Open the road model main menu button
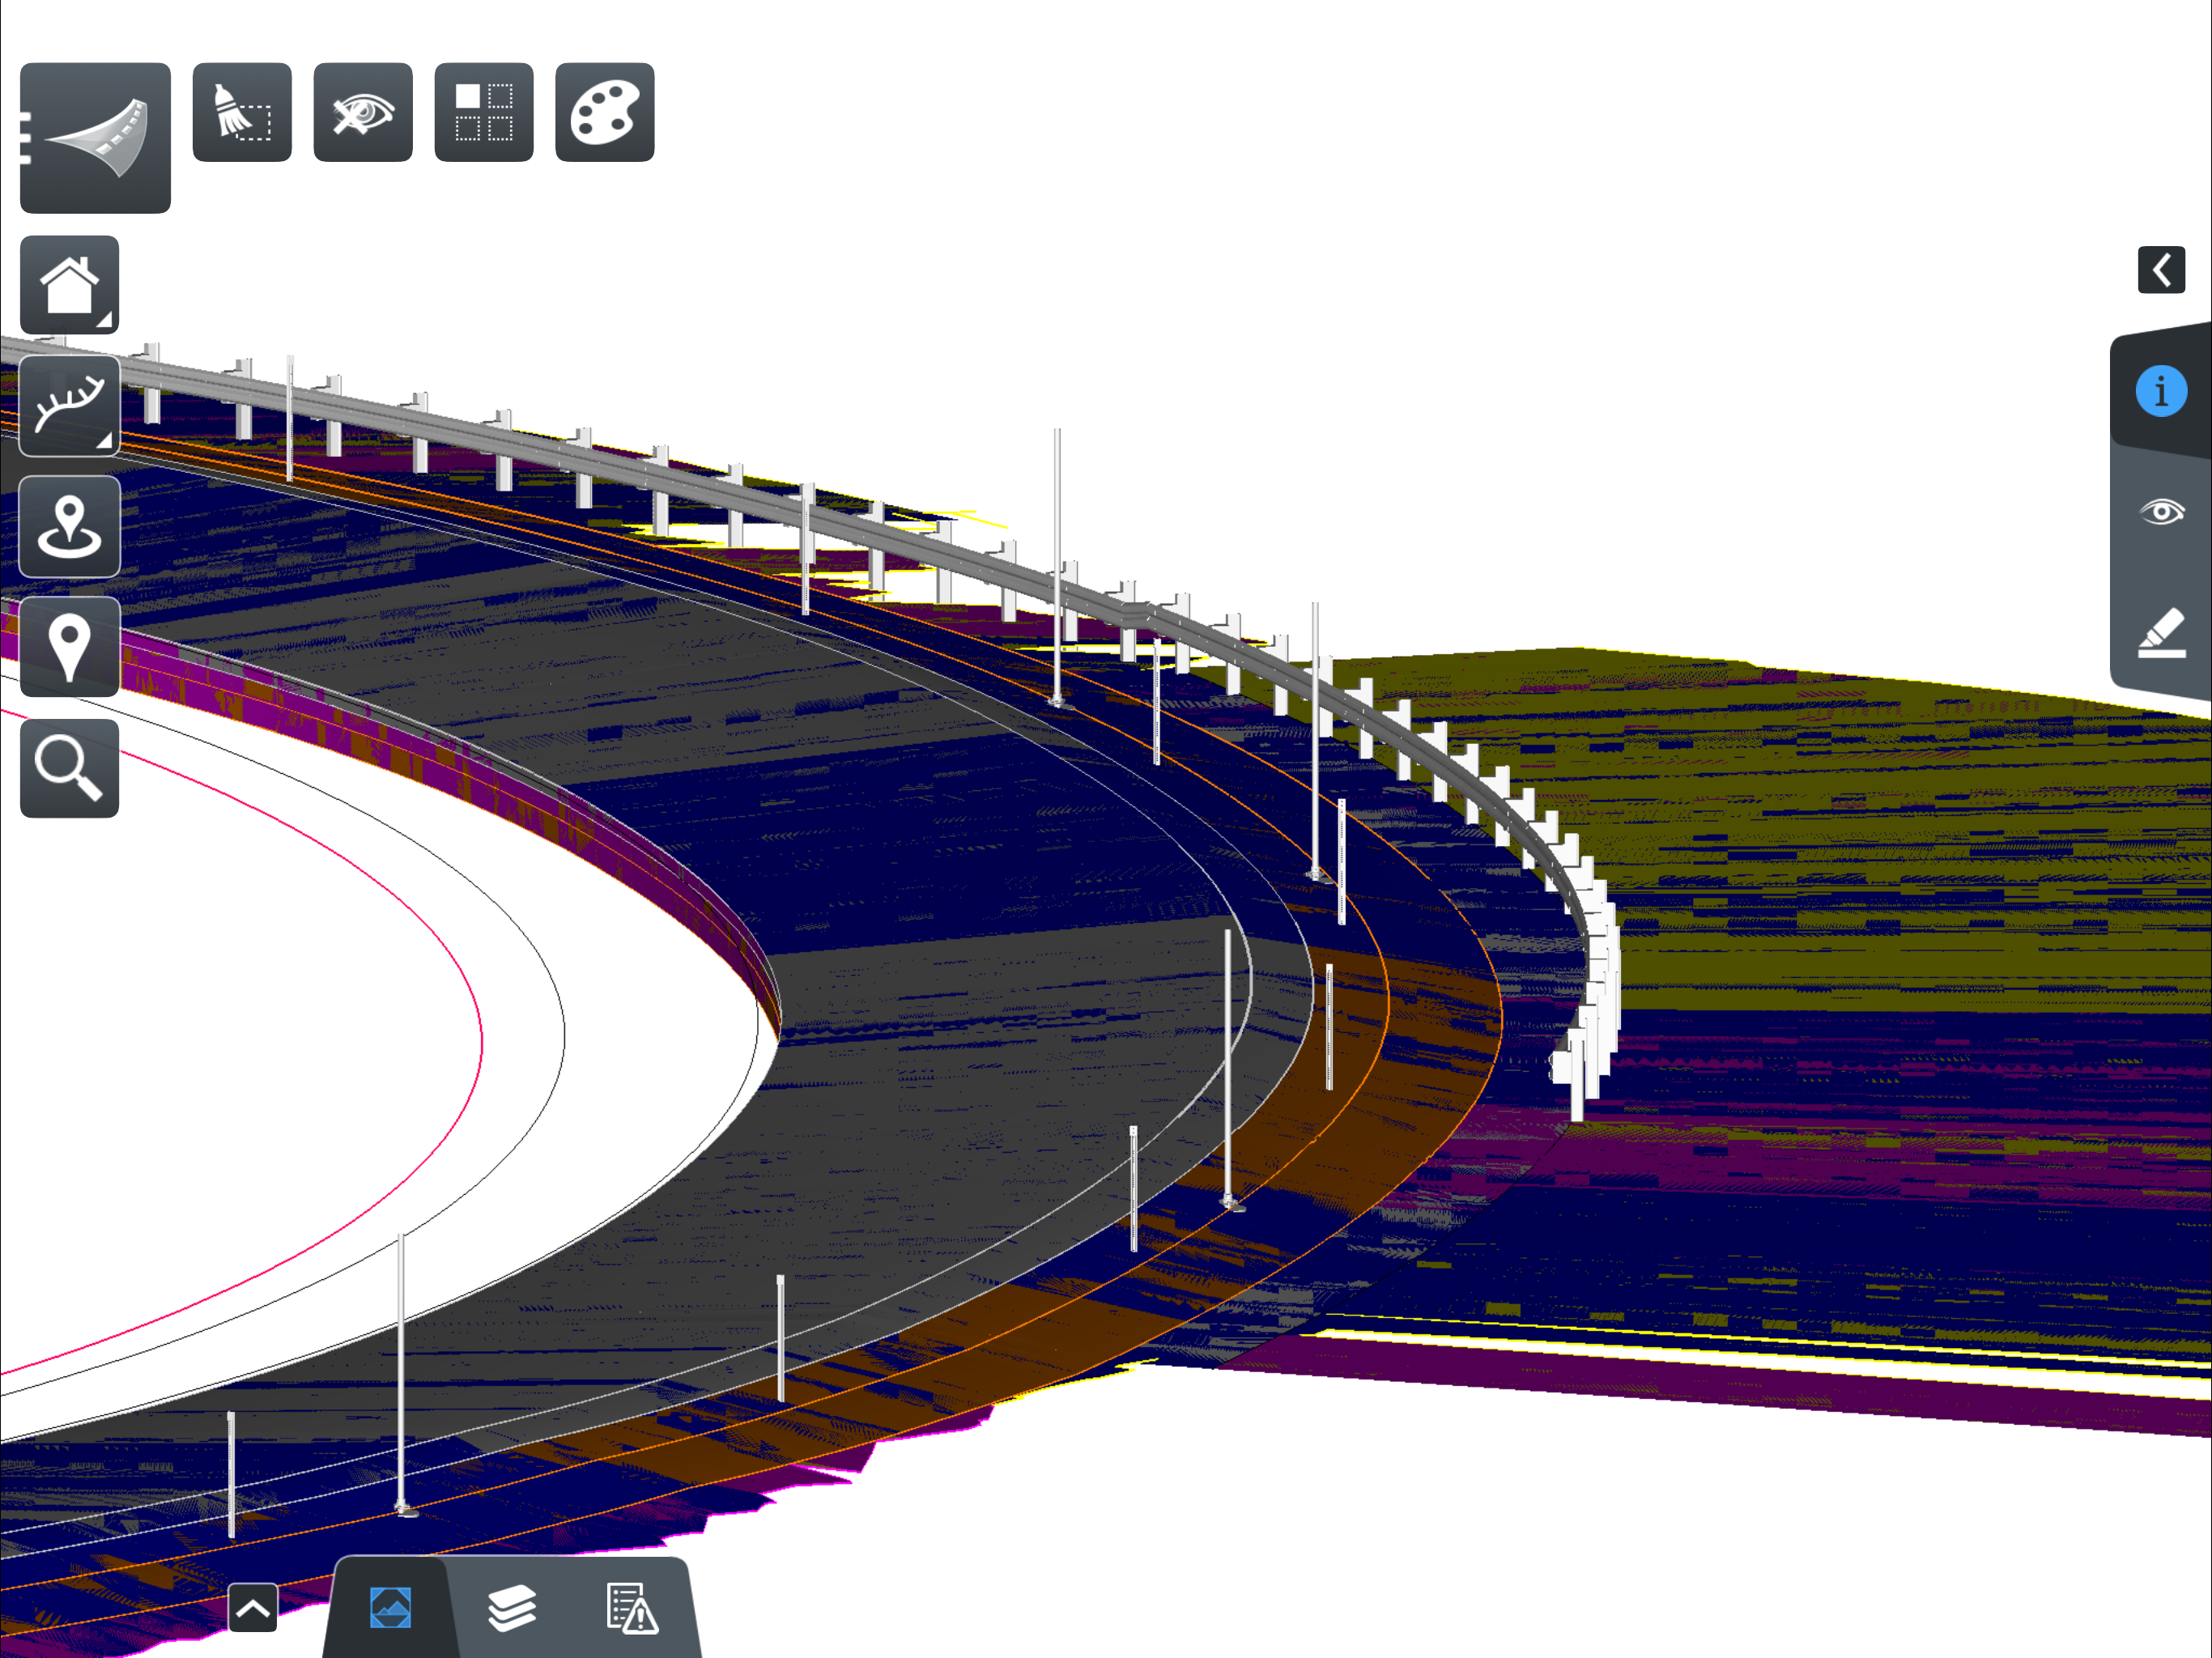This screenshot has height=1658, width=2212. pyautogui.click(x=95, y=138)
